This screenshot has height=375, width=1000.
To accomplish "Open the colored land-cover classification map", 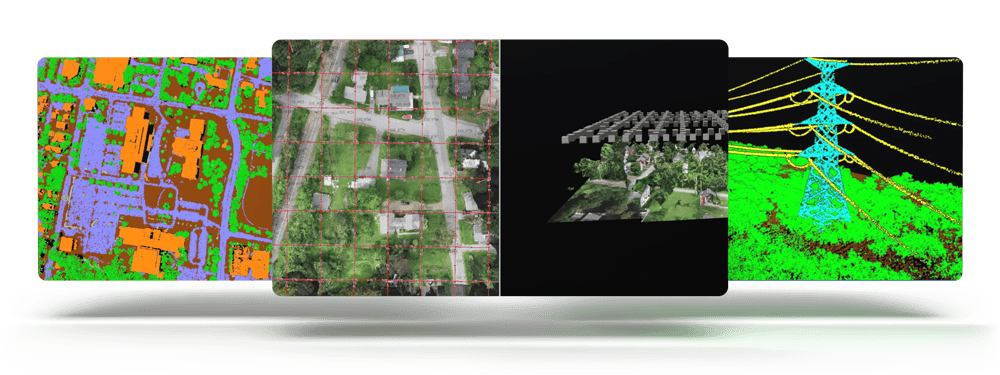I will 155,169.
